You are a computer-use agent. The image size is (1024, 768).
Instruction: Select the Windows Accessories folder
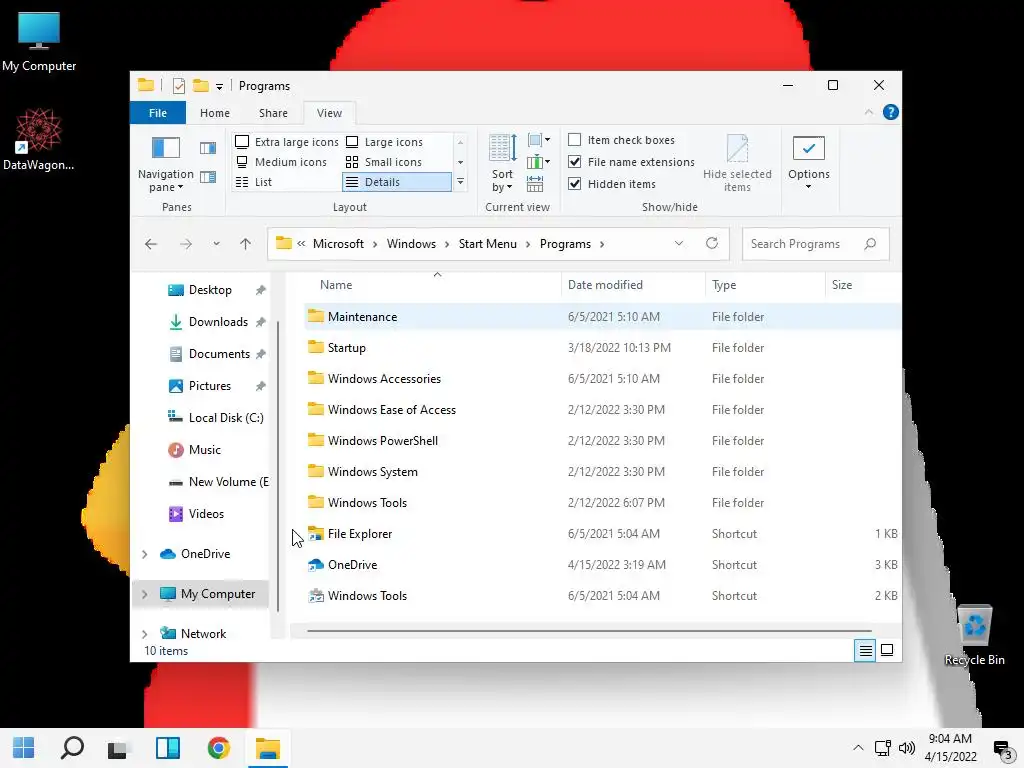(x=601, y=379)
